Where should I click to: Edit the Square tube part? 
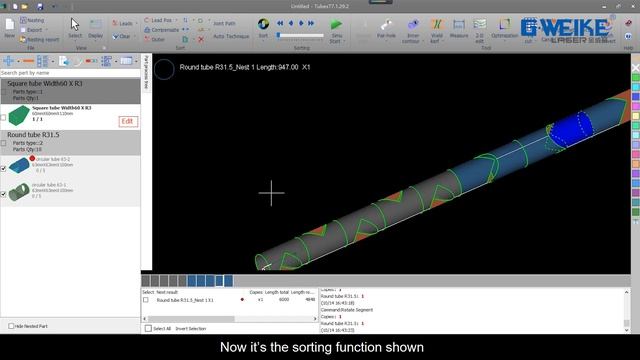click(x=128, y=121)
